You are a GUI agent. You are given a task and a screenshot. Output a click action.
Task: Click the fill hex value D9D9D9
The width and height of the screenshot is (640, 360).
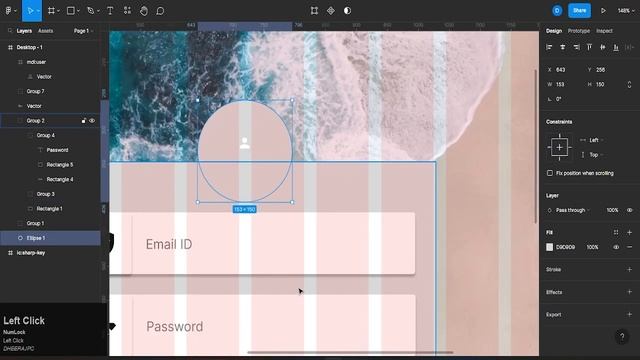point(565,247)
